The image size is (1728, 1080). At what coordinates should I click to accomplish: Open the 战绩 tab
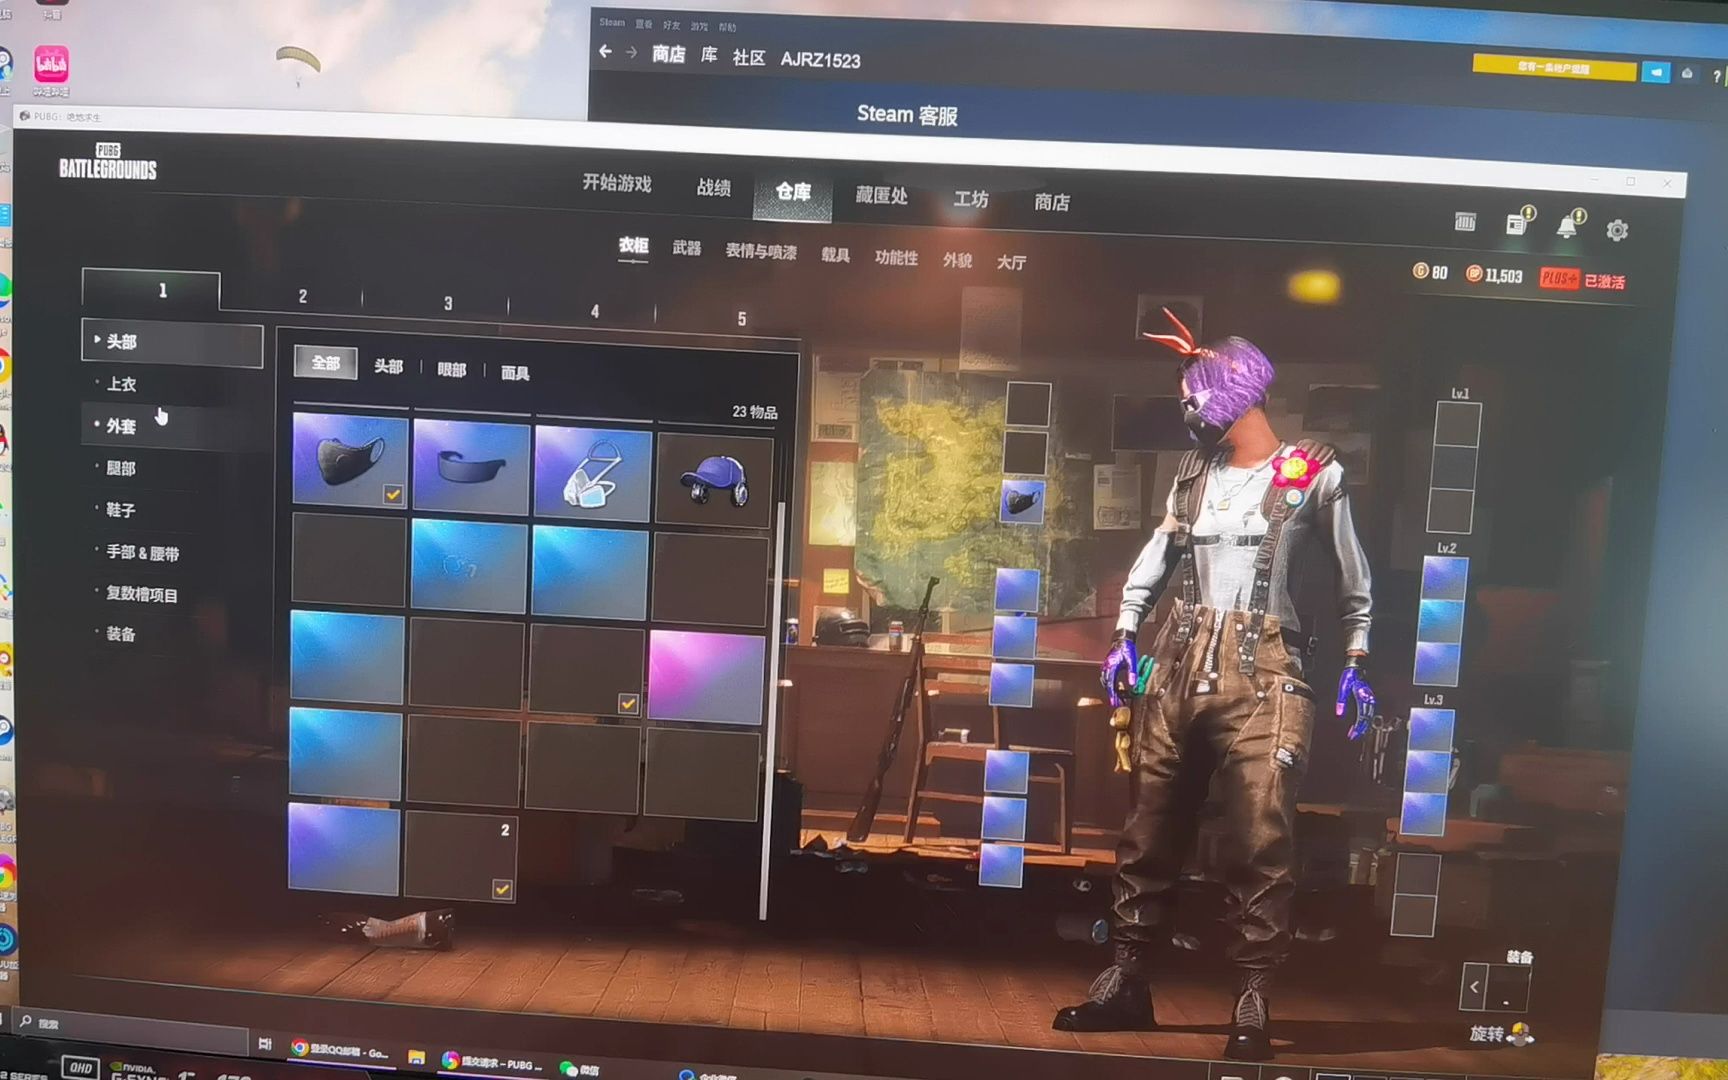(x=714, y=188)
